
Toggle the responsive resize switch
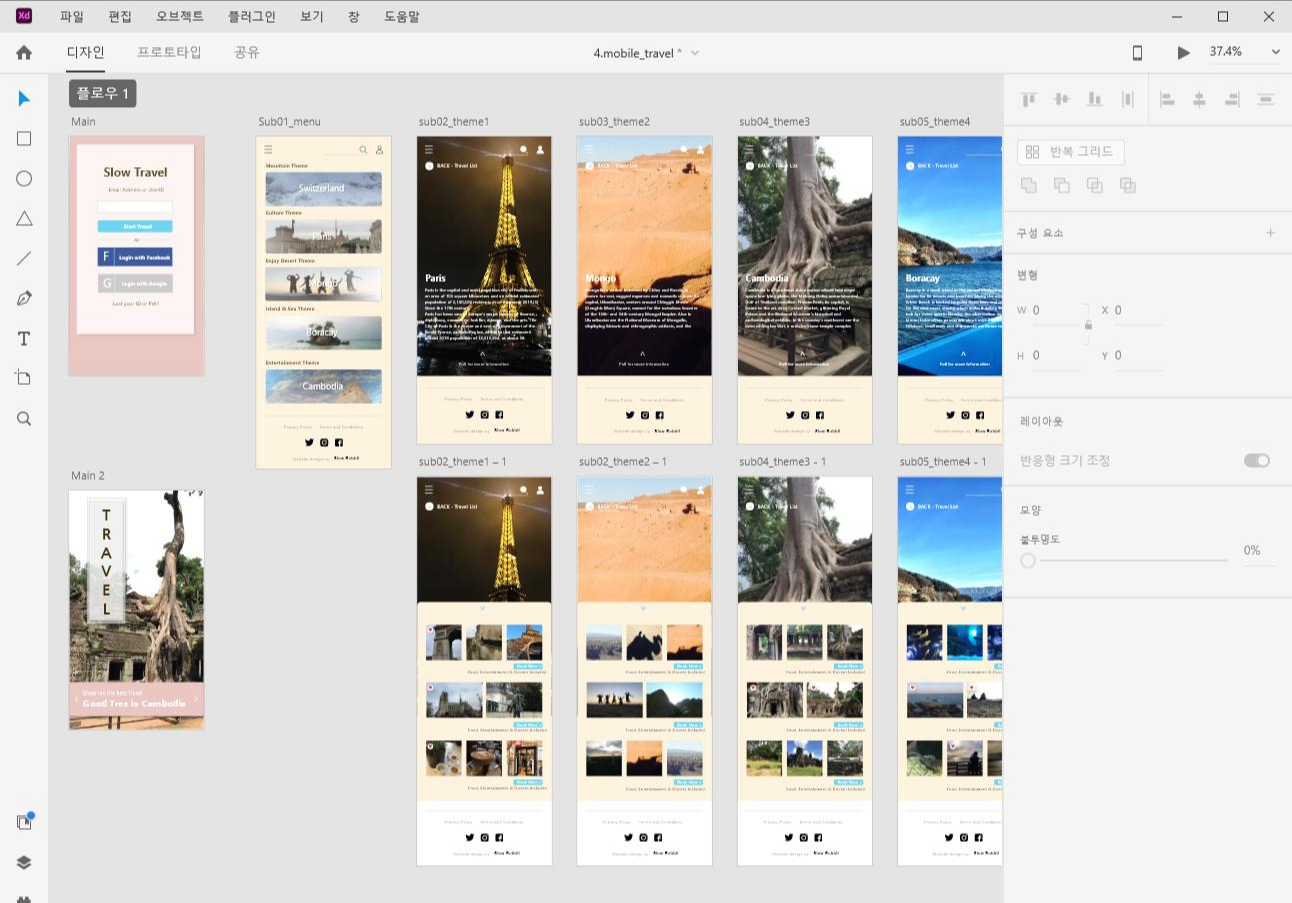(x=1257, y=460)
